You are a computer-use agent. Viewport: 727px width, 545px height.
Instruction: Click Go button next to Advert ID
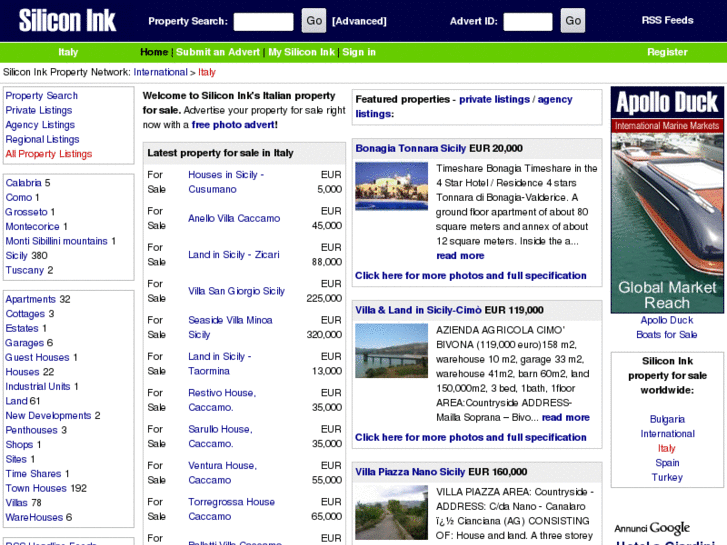click(573, 21)
